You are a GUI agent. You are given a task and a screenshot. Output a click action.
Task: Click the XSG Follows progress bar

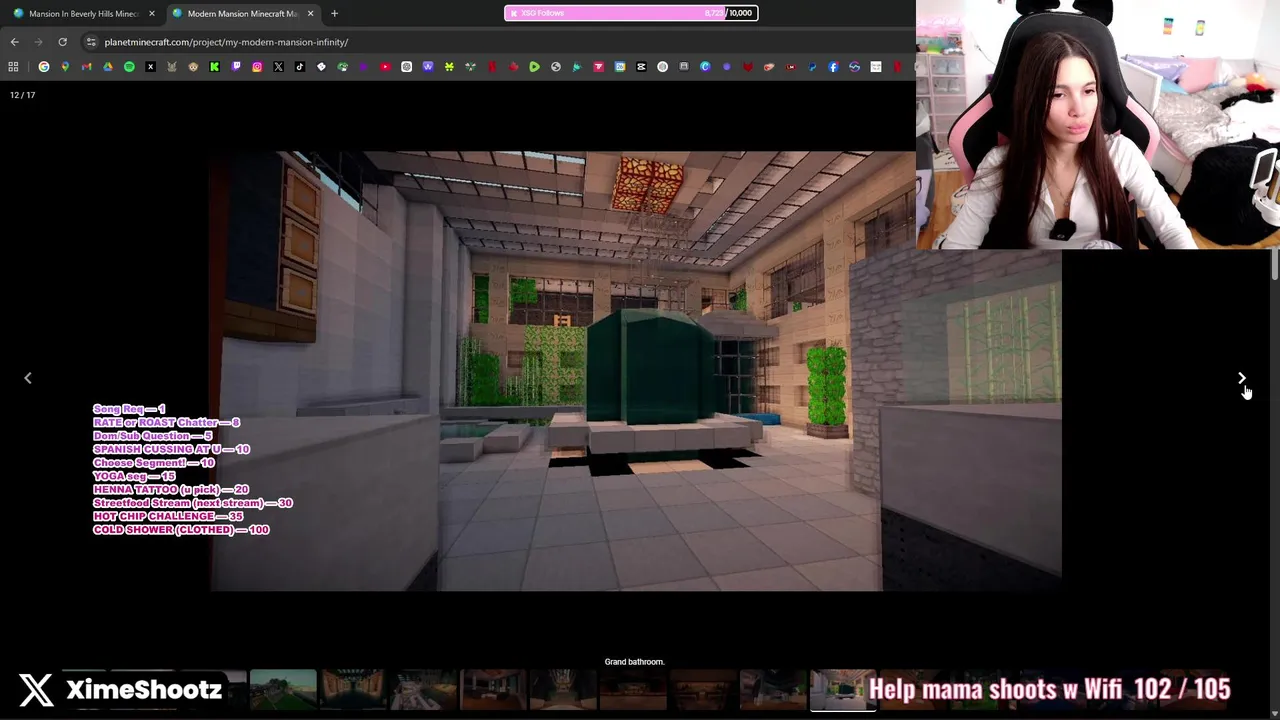[631, 13]
